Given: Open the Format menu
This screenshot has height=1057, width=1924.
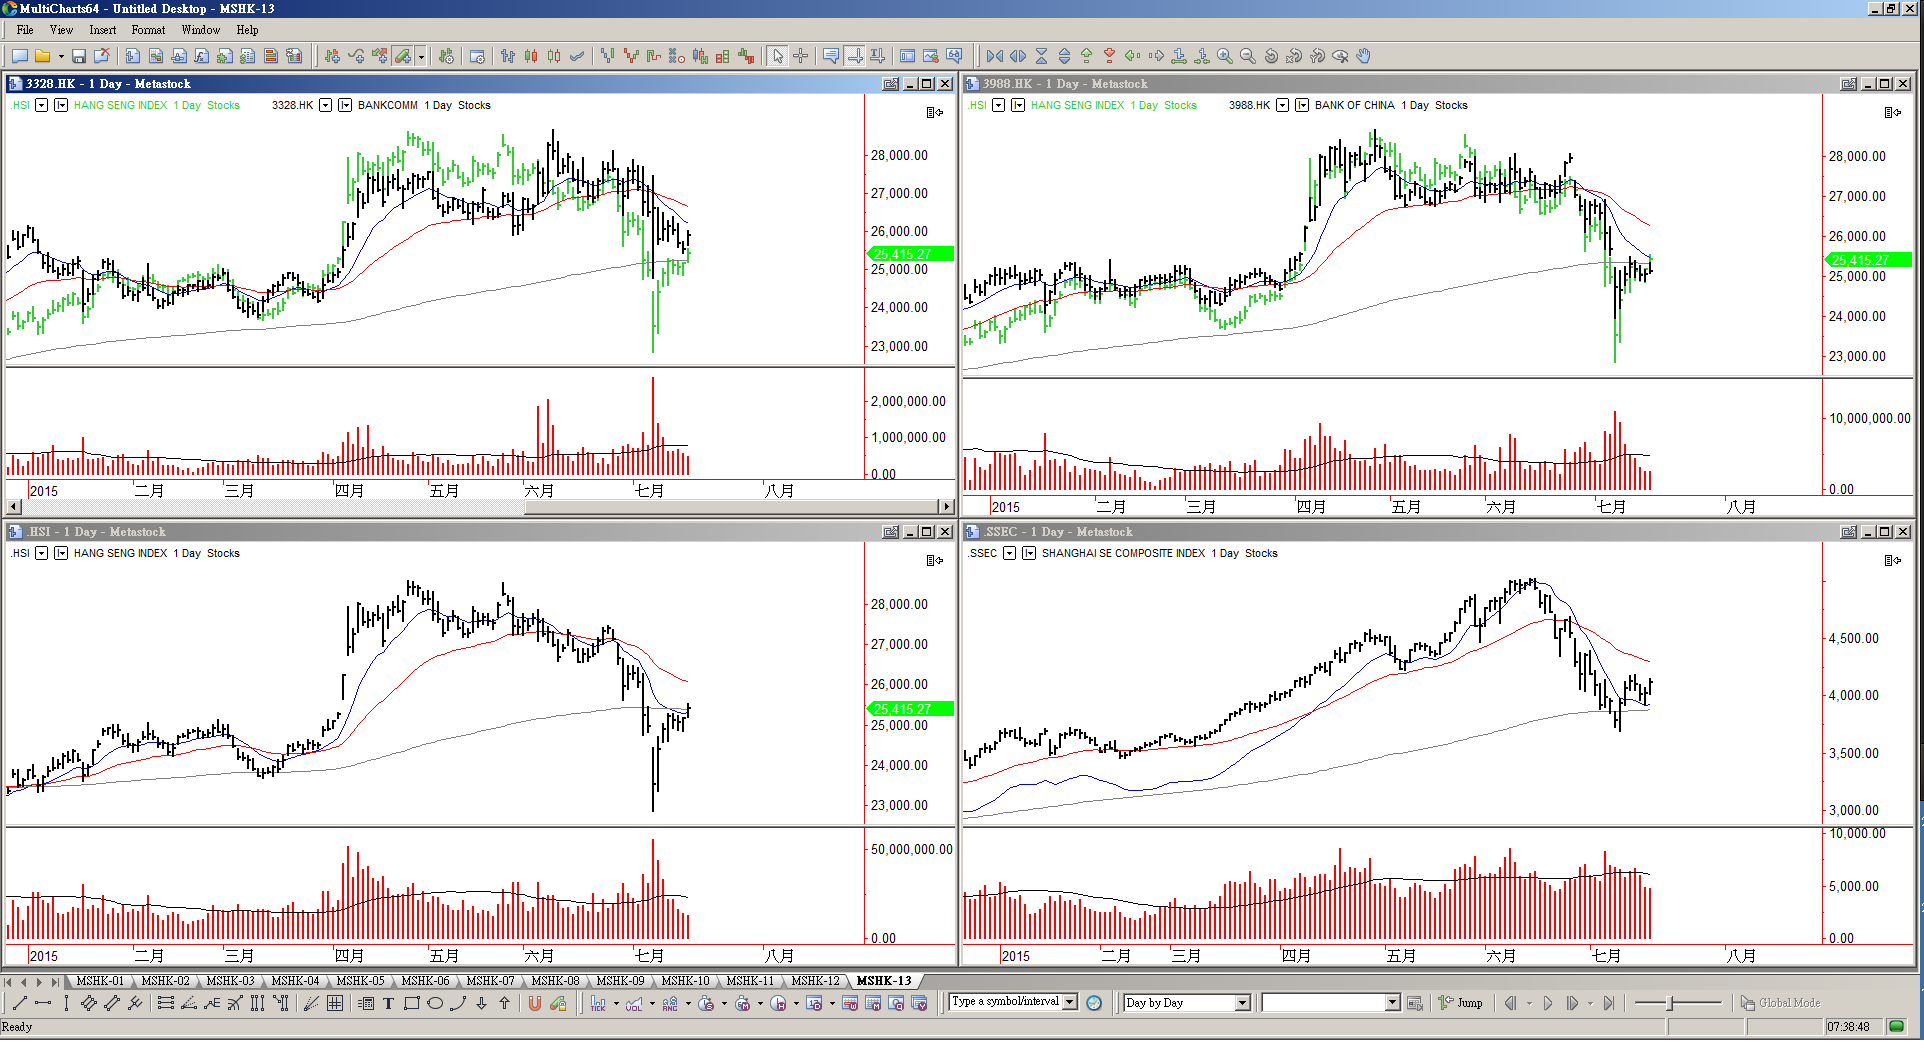Looking at the screenshot, I should pyautogui.click(x=148, y=30).
